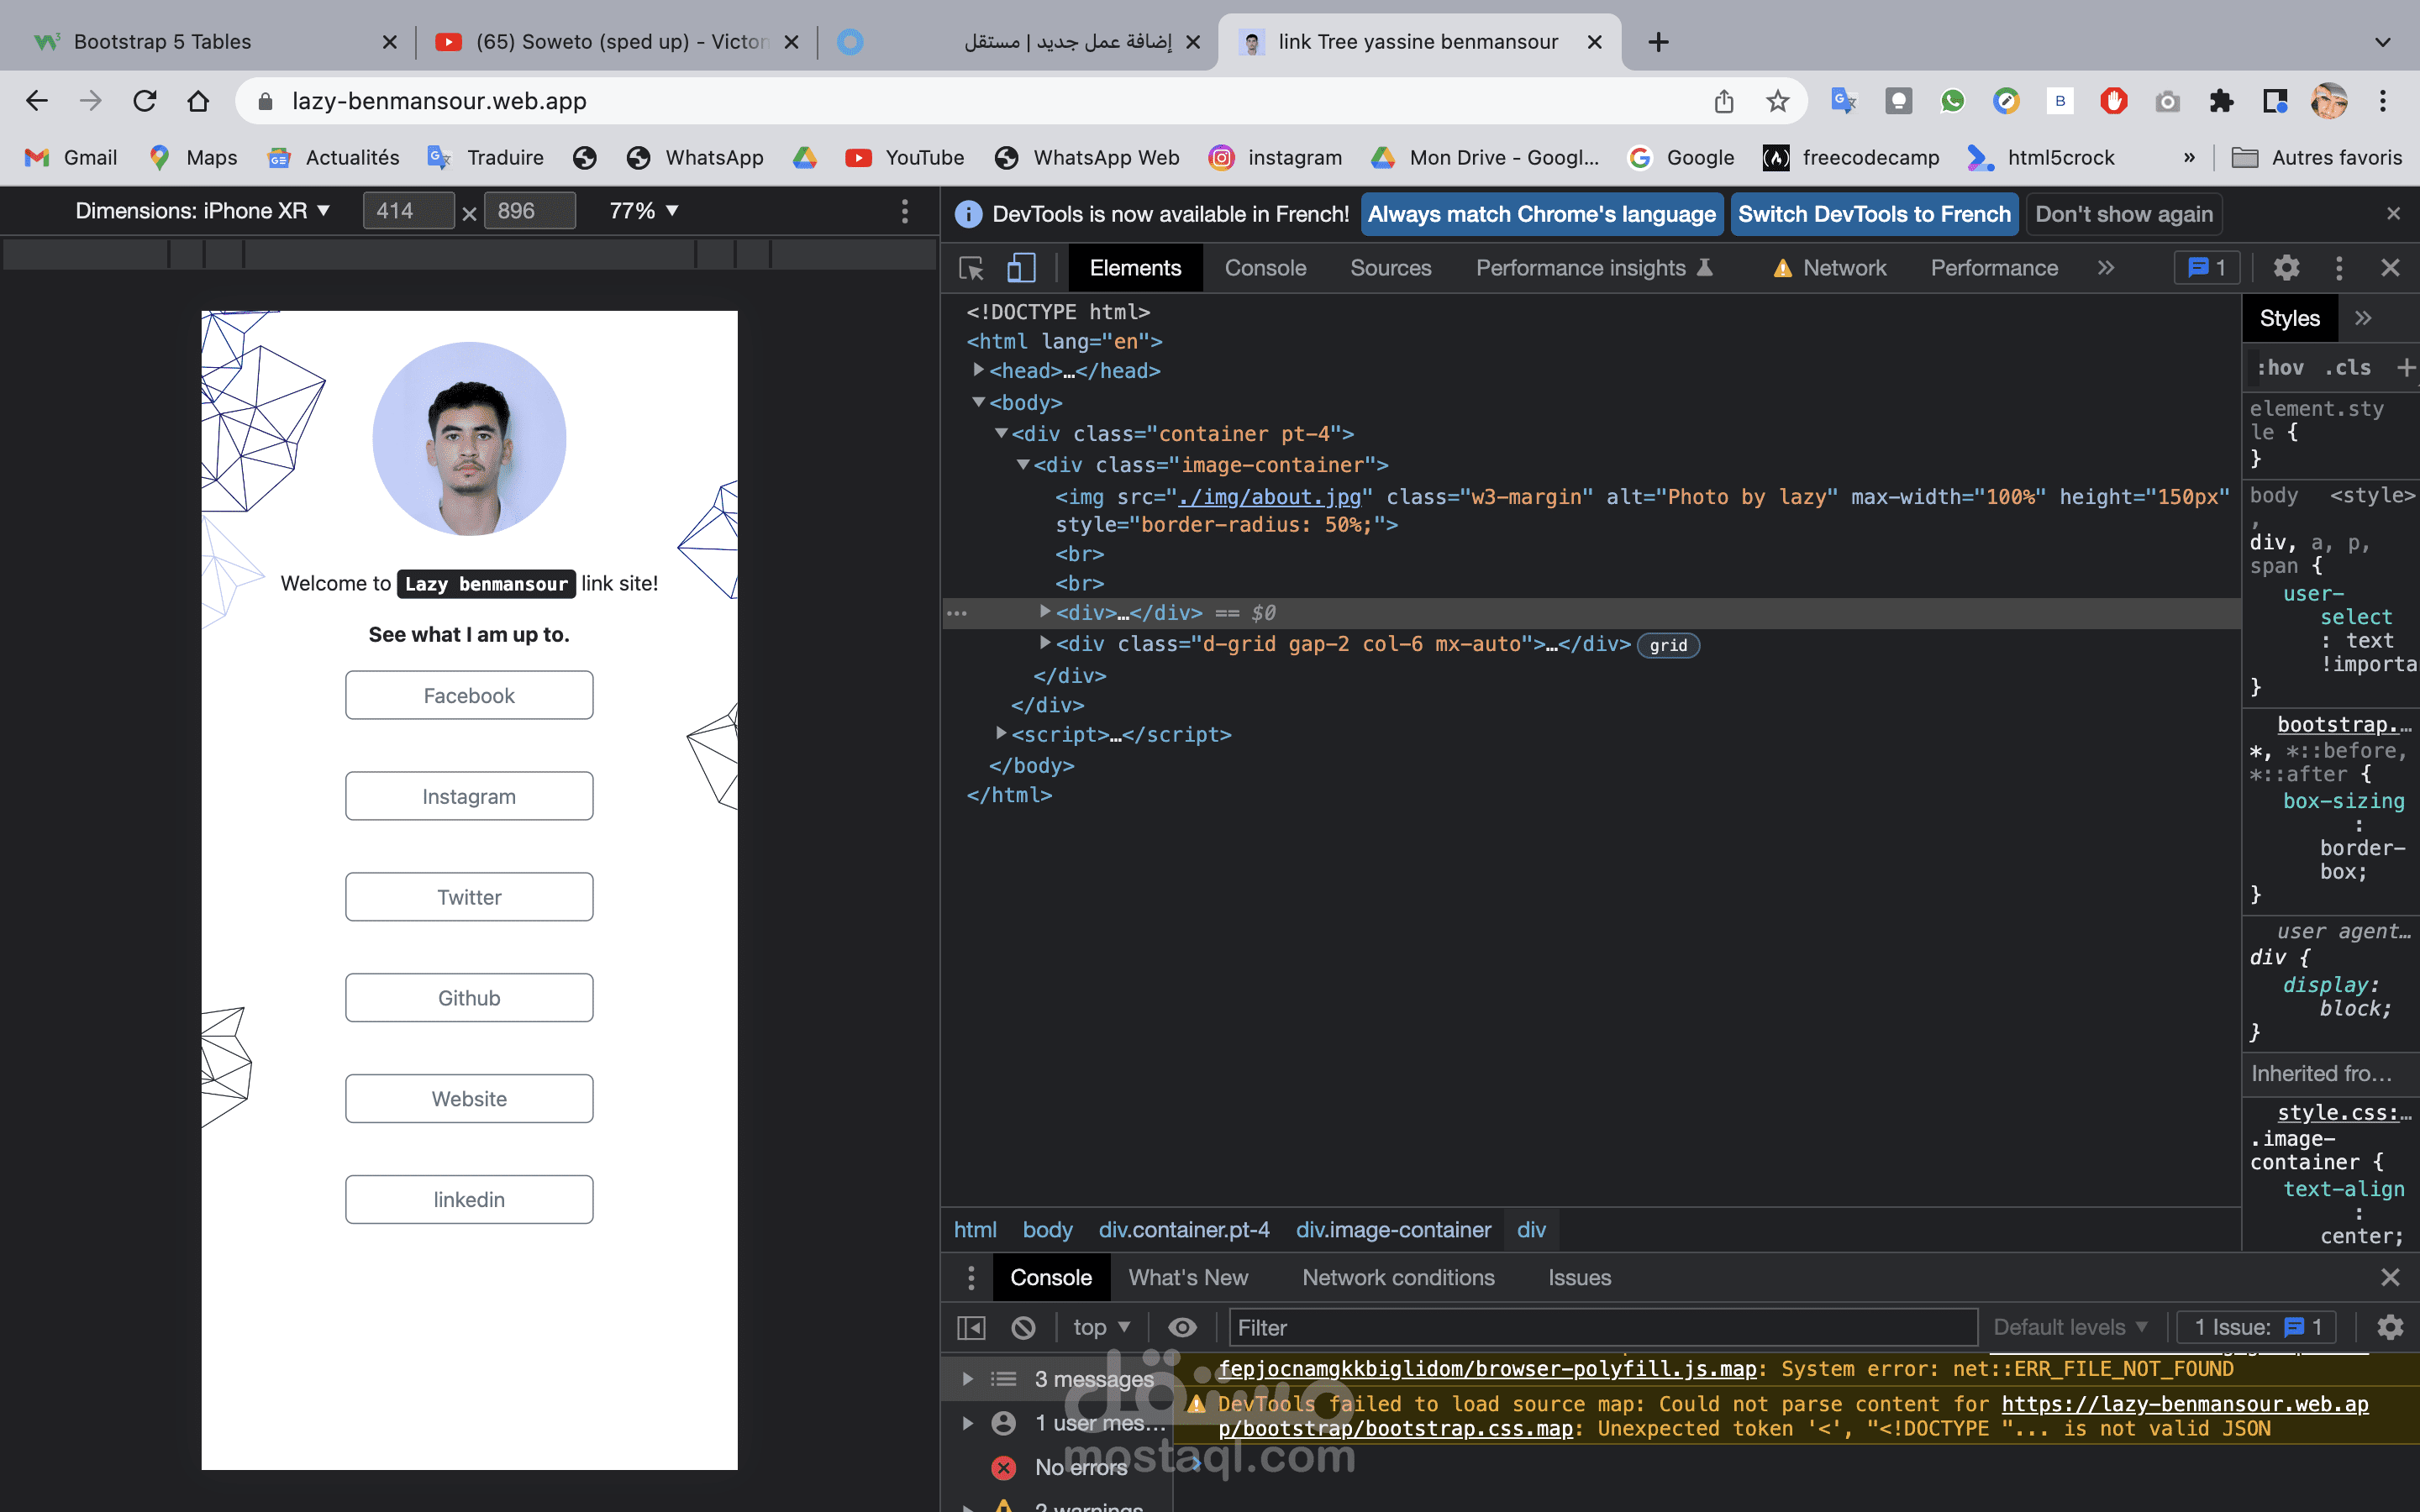Toggle the console sidebar panel icon
2420x1512 pixels.
click(971, 1327)
